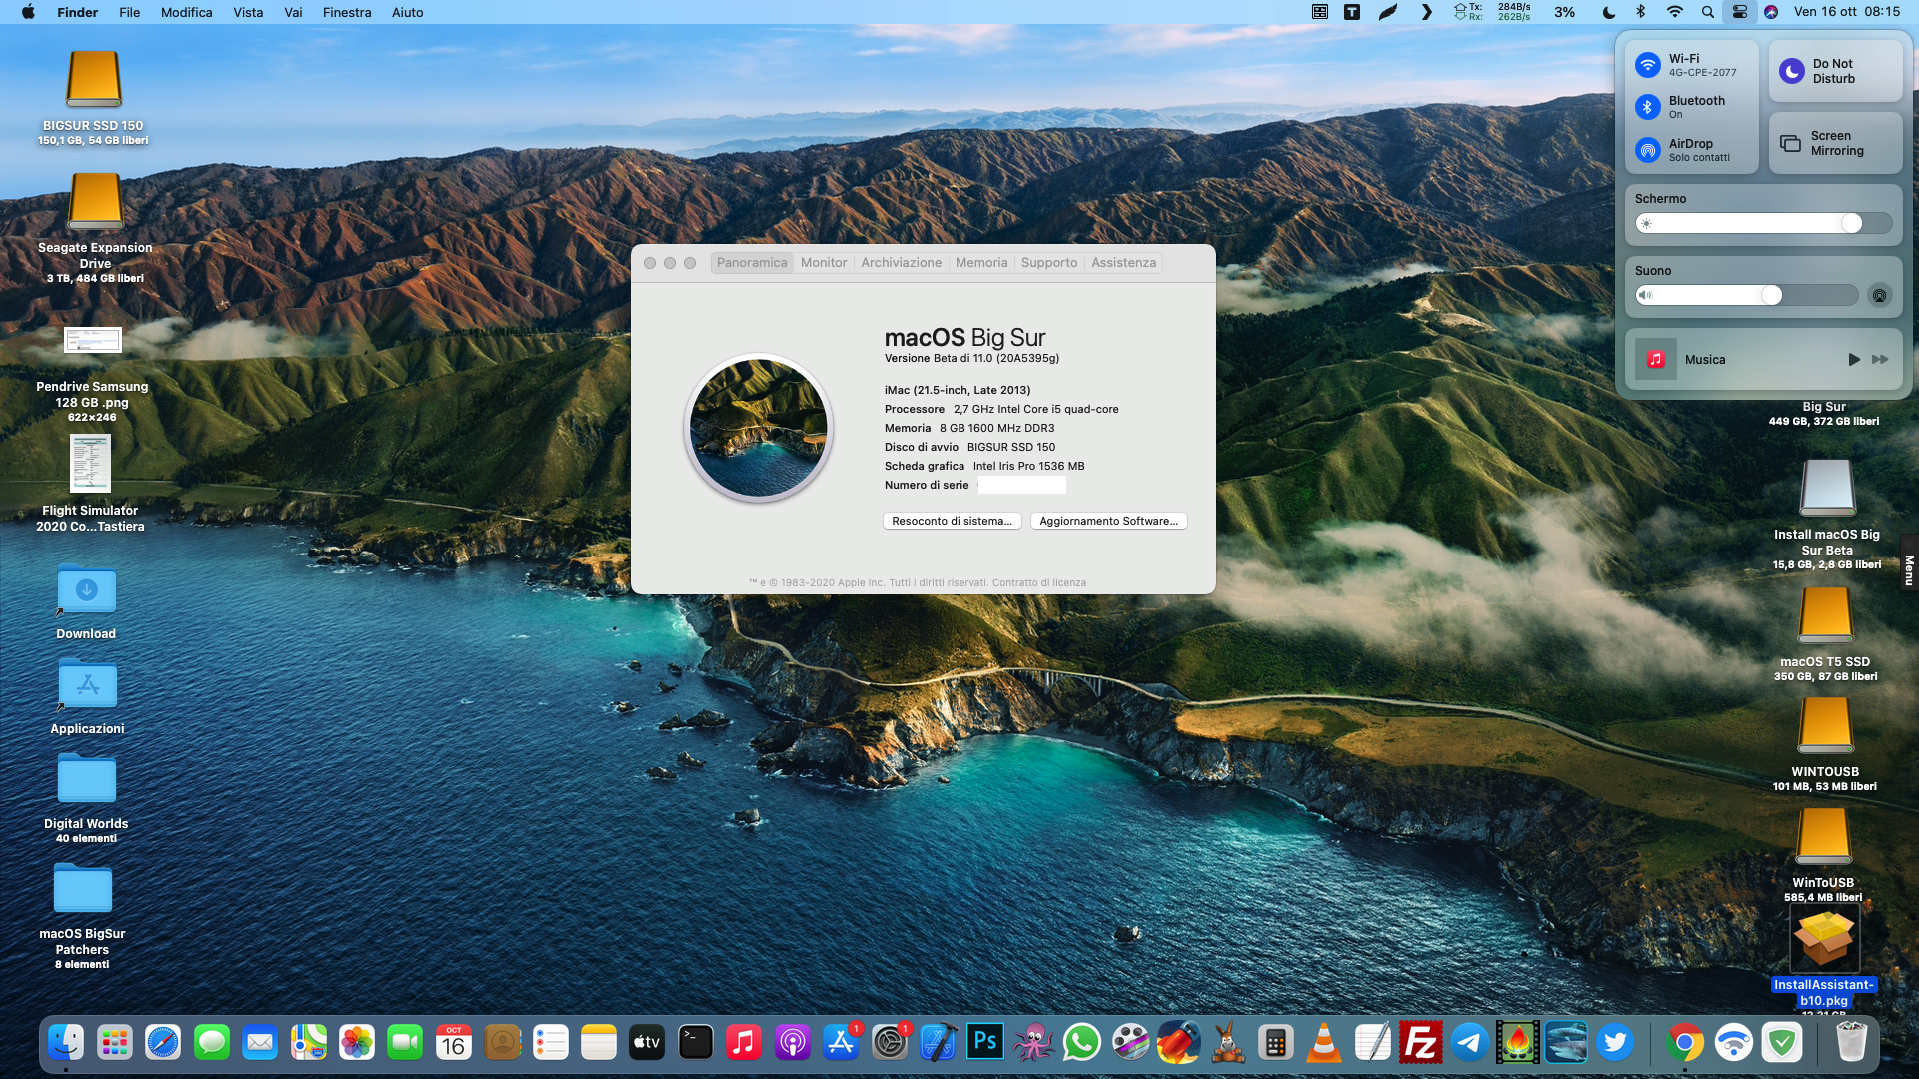Play music in the Musica widget
Image resolution: width=1919 pixels, height=1079 pixels.
(1853, 359)
